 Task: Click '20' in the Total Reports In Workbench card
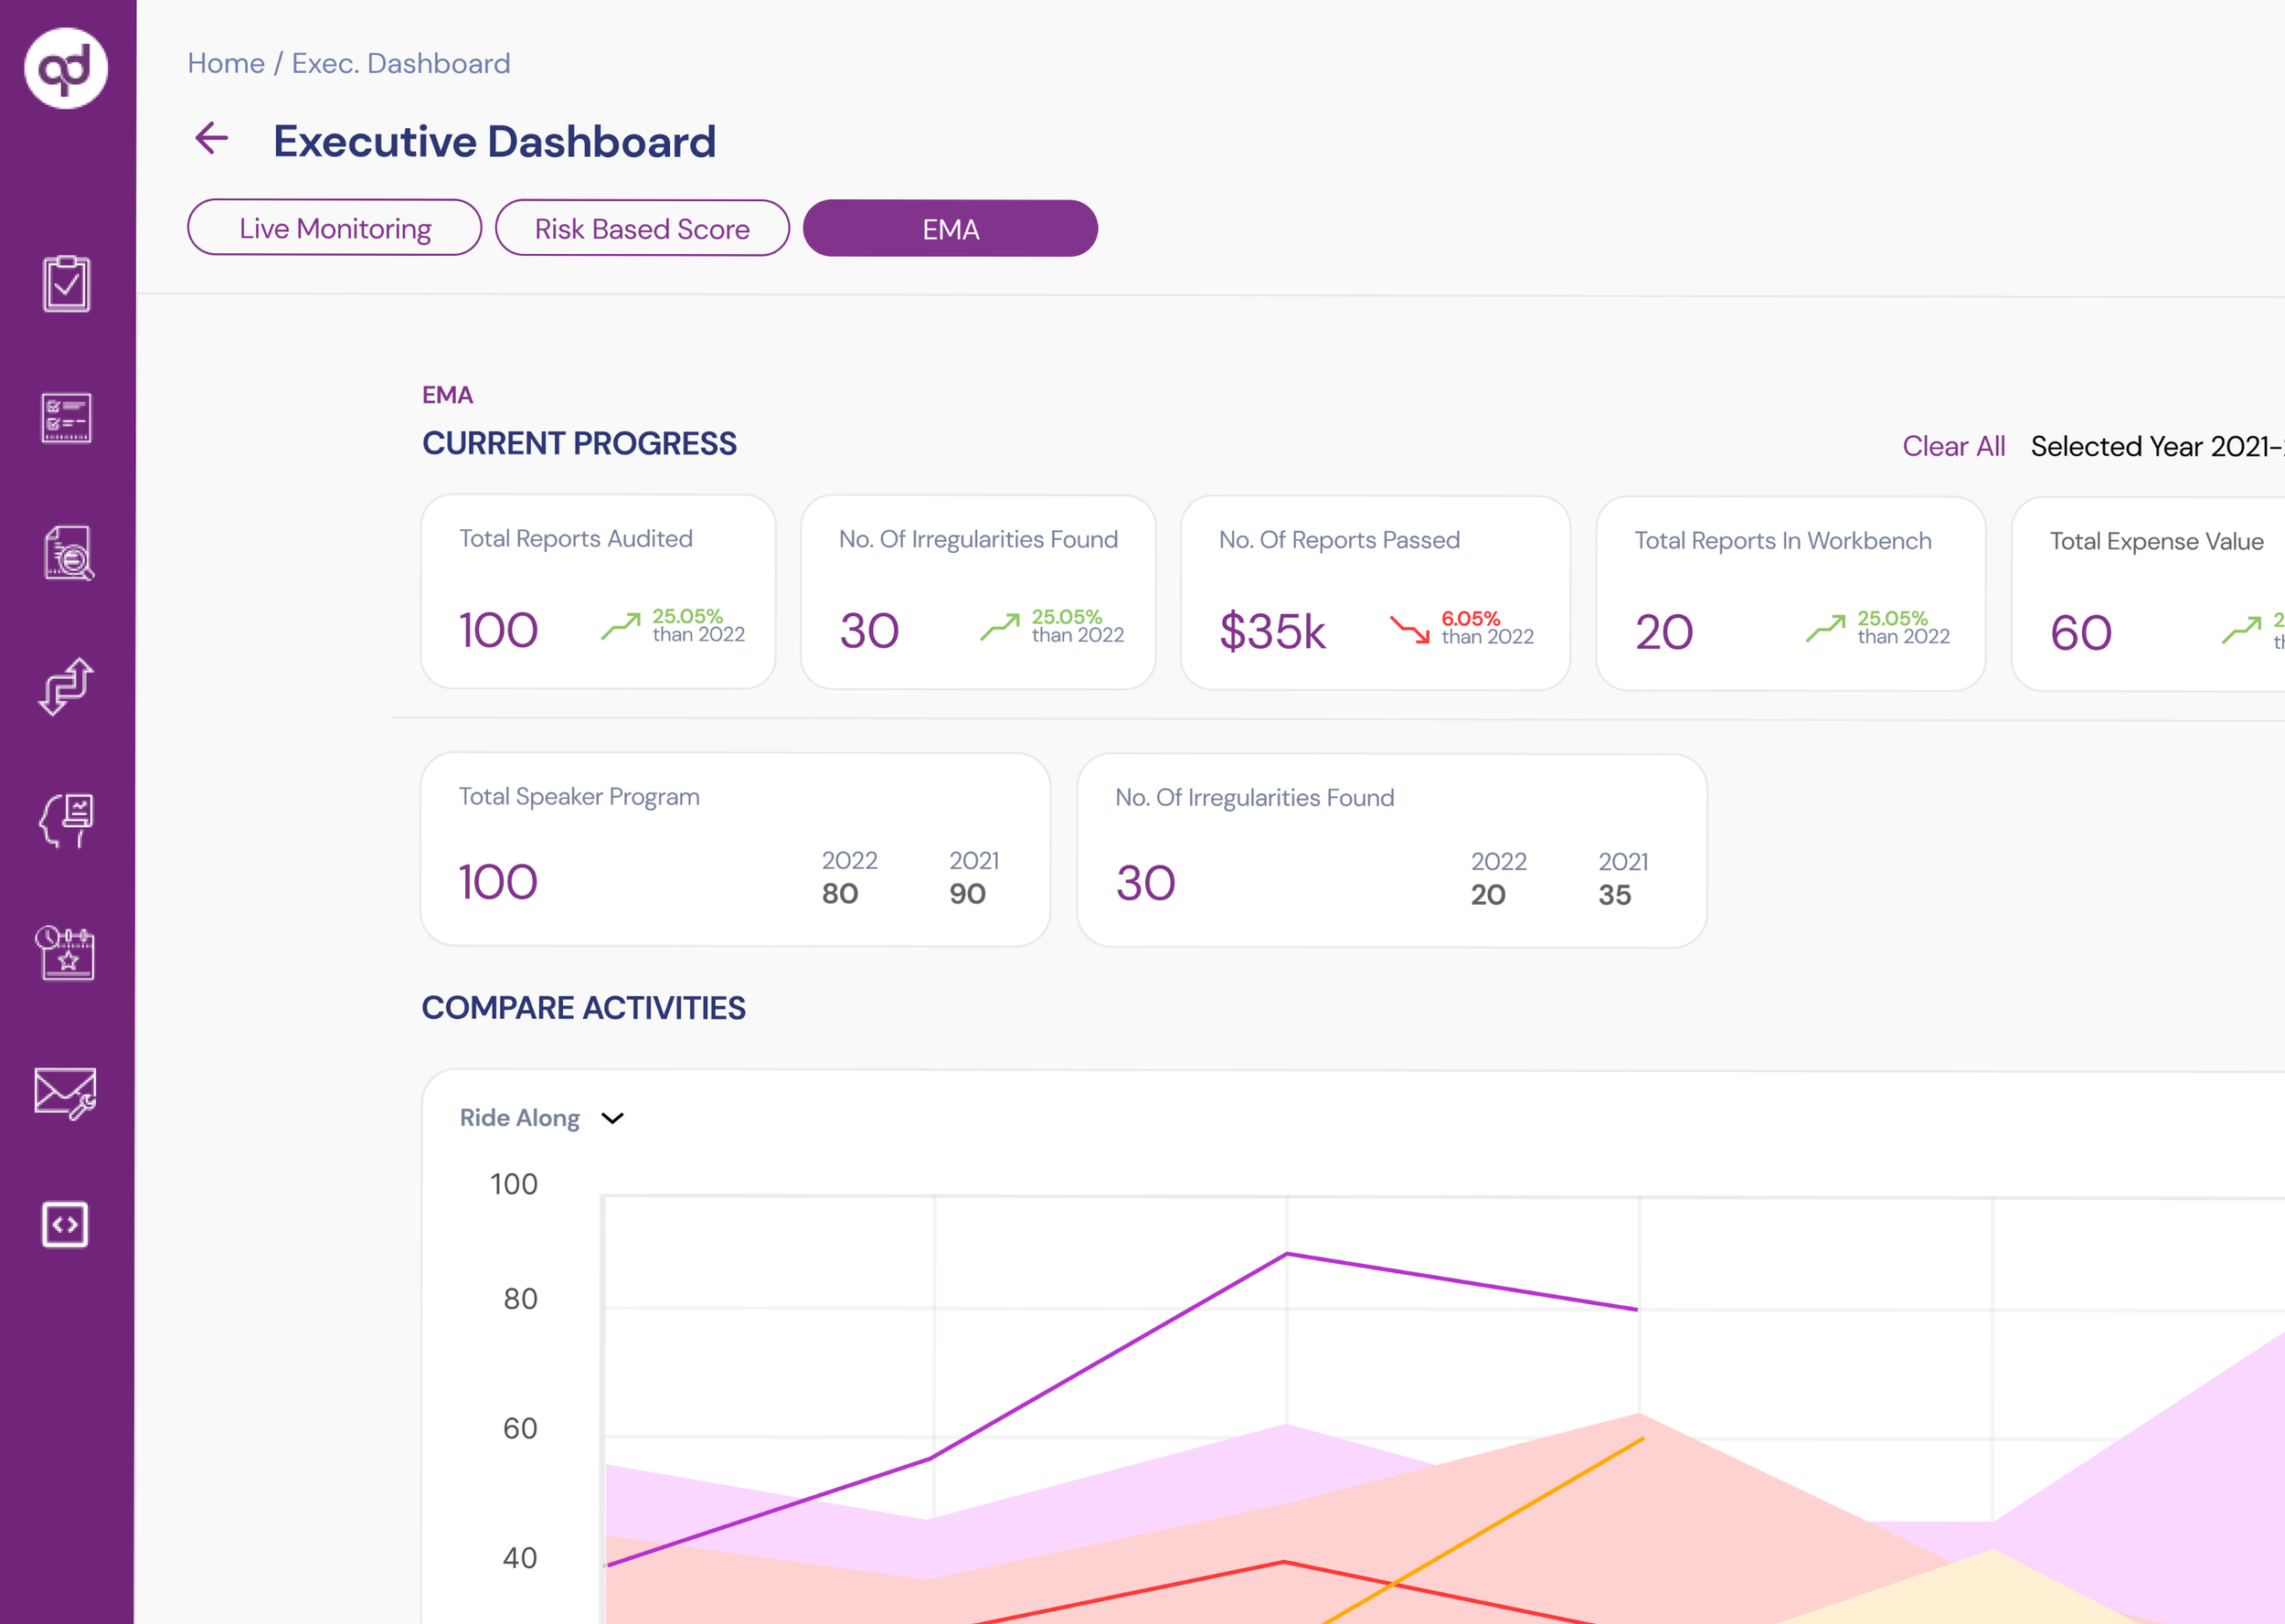click(1664, 632)
